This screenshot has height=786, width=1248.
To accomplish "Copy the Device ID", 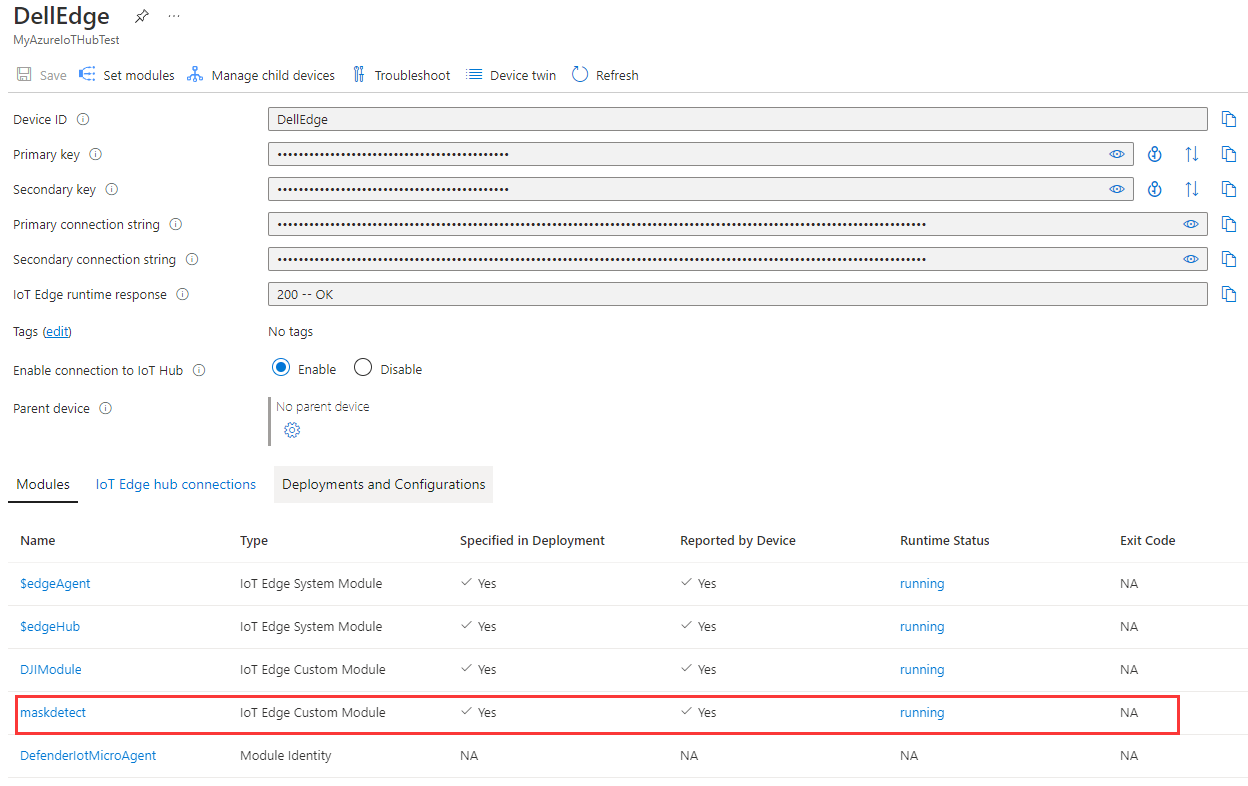I will (x=1229, y=119).
